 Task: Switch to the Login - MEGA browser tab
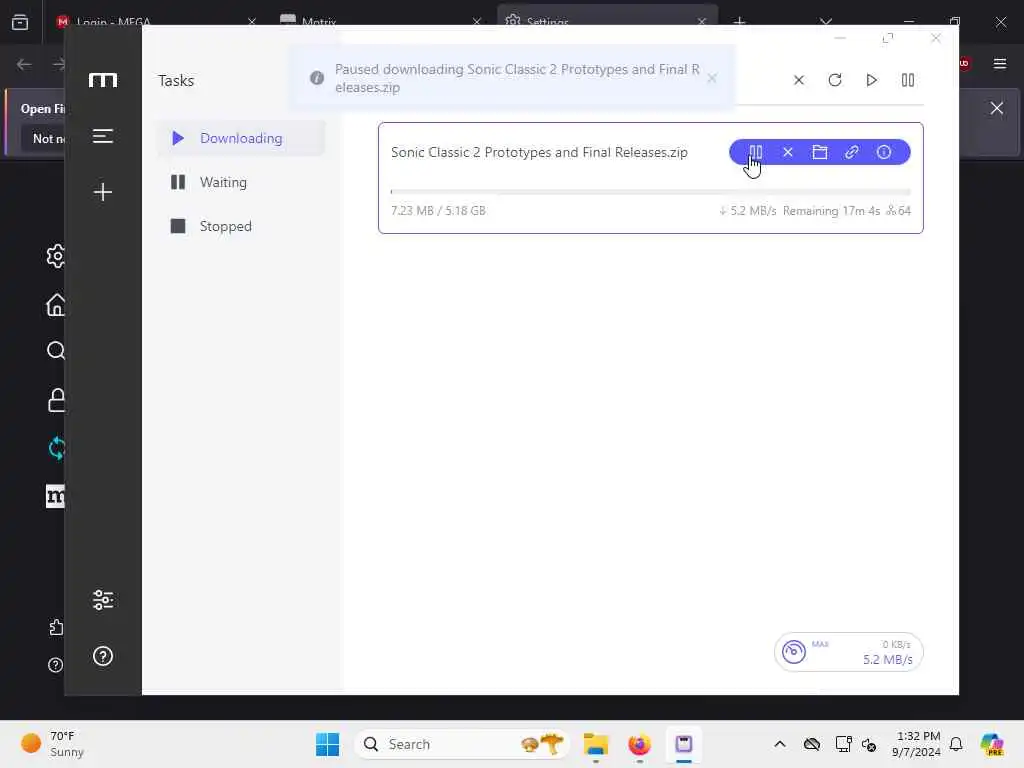click(x=157, y=22)
